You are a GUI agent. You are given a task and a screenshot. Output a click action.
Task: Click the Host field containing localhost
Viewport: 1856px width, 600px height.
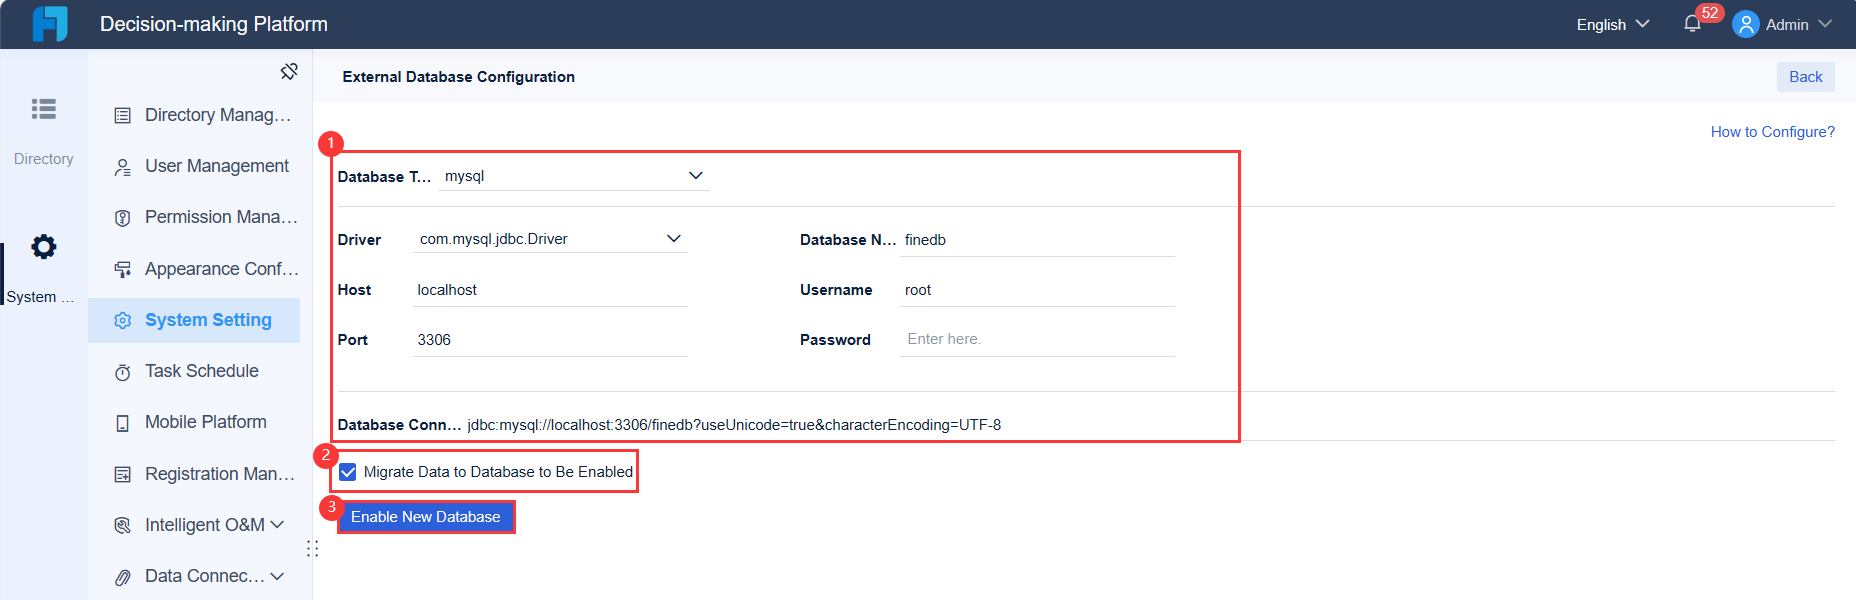coord(550,290)
